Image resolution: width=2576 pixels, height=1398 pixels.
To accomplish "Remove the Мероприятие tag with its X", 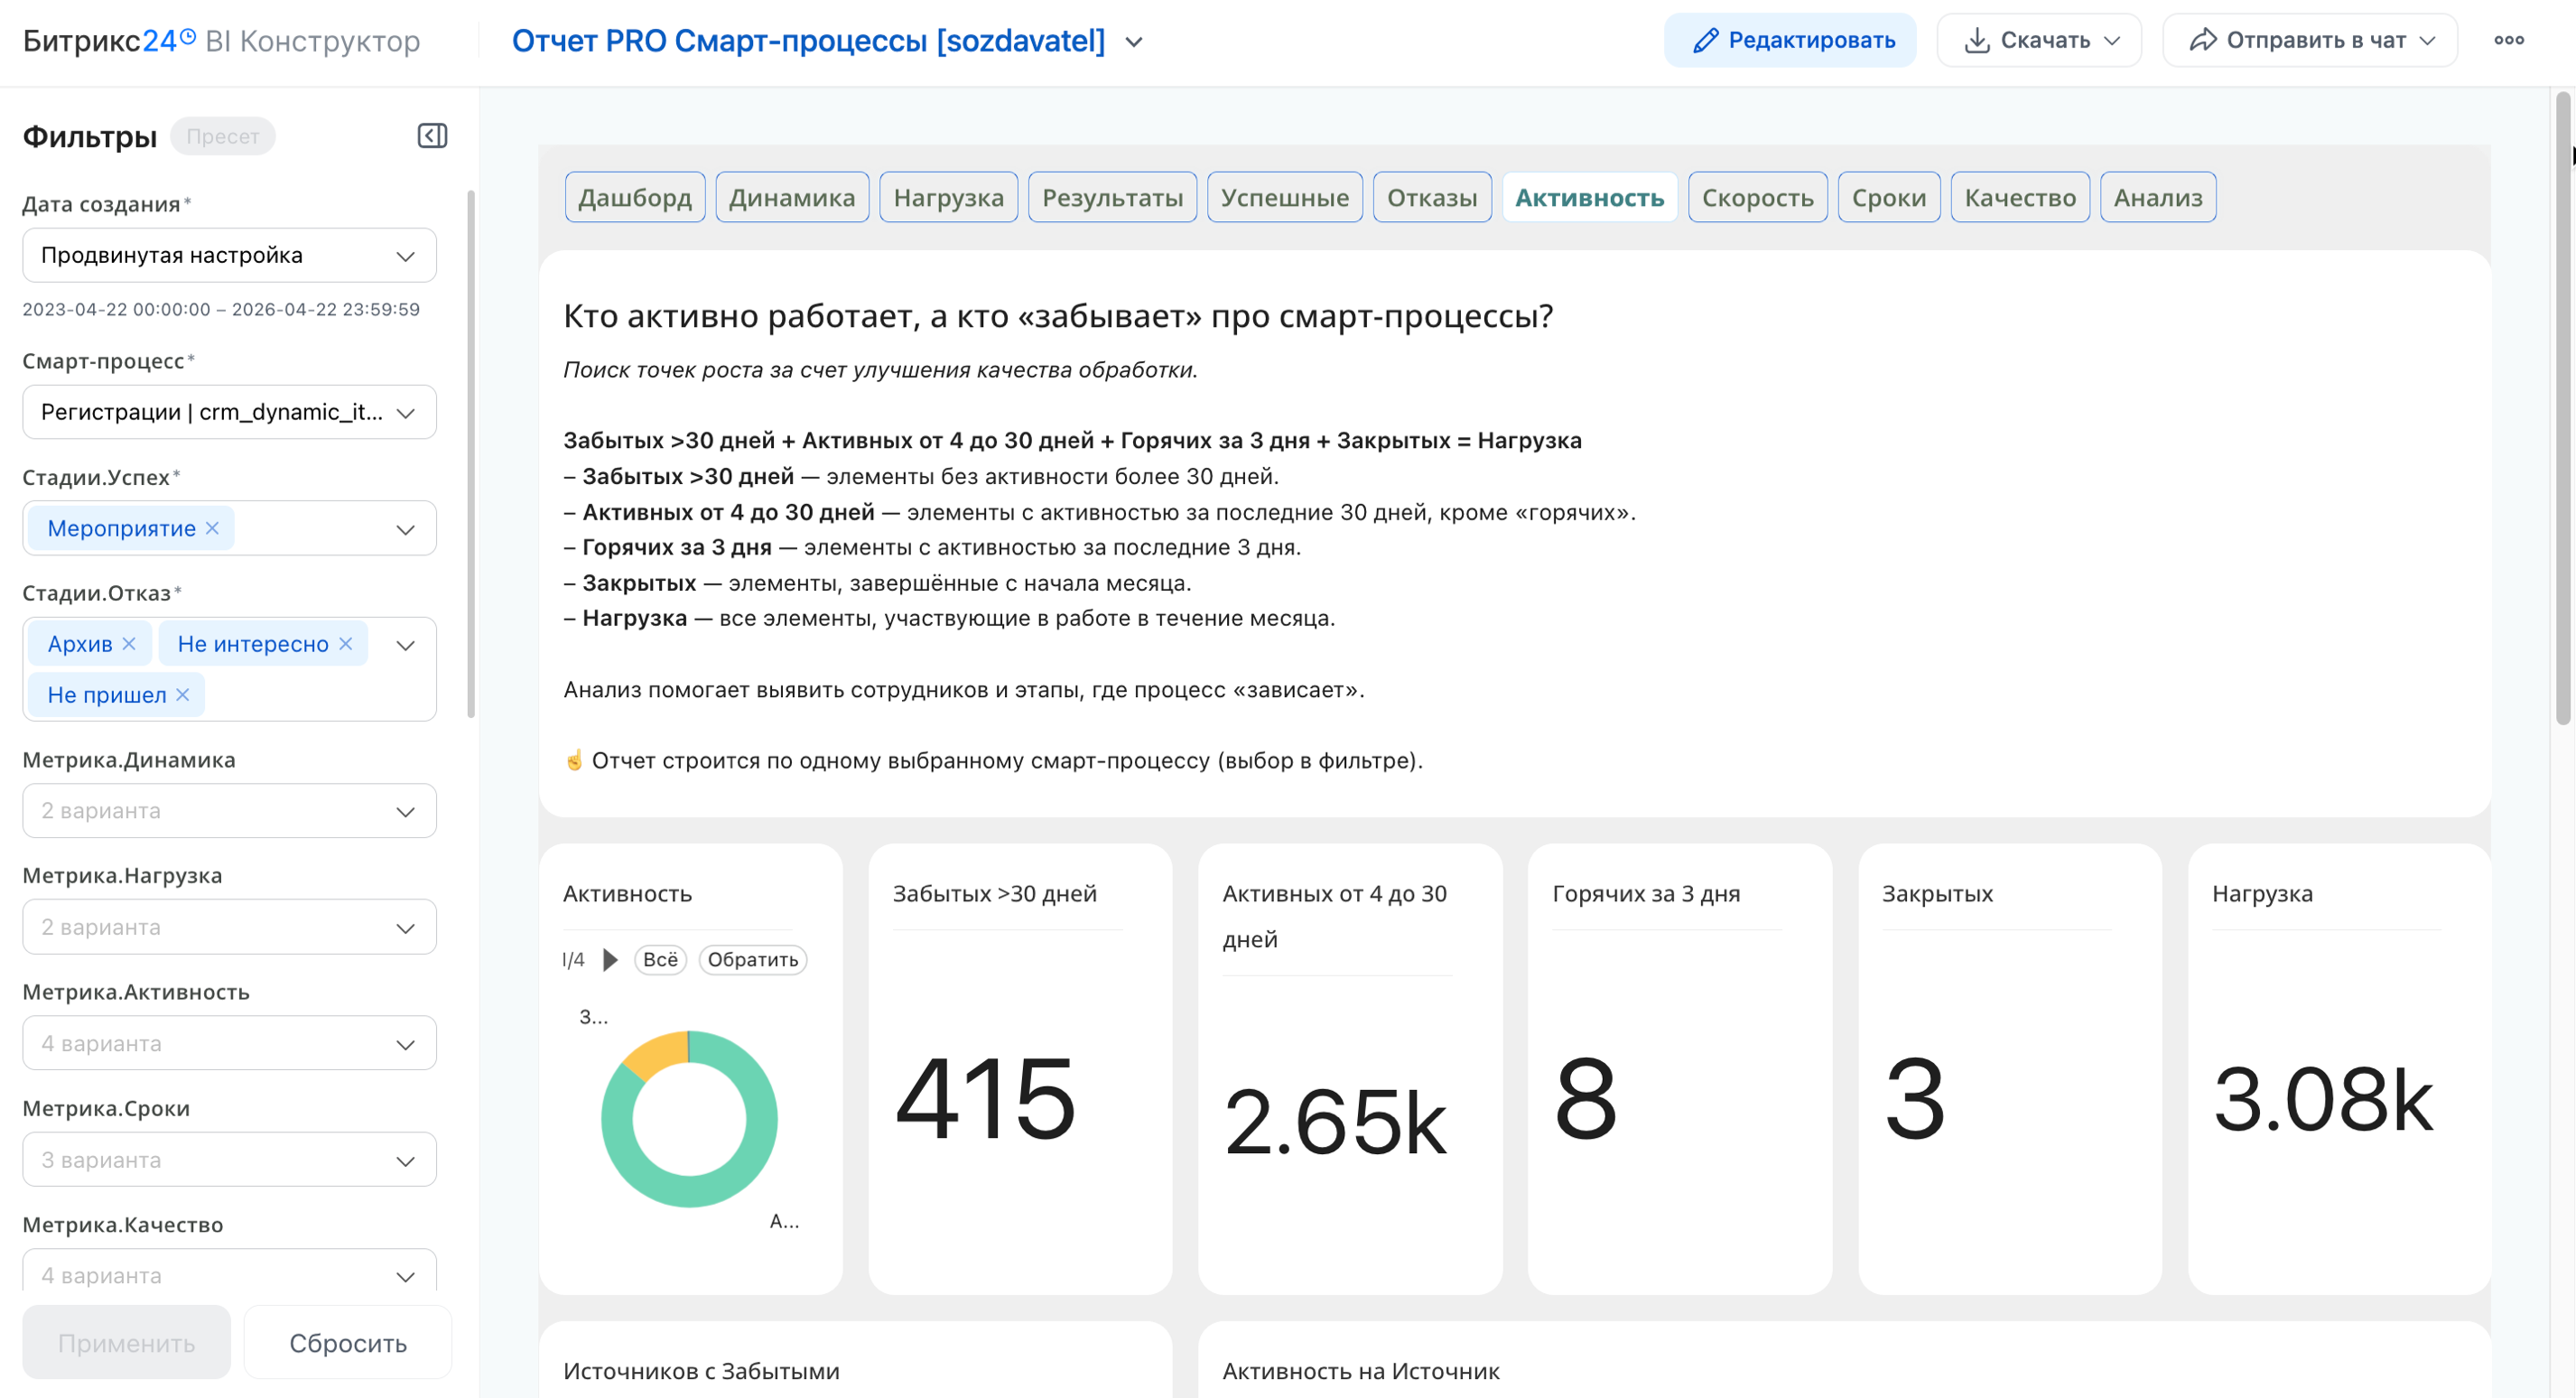I will point(212,528).
